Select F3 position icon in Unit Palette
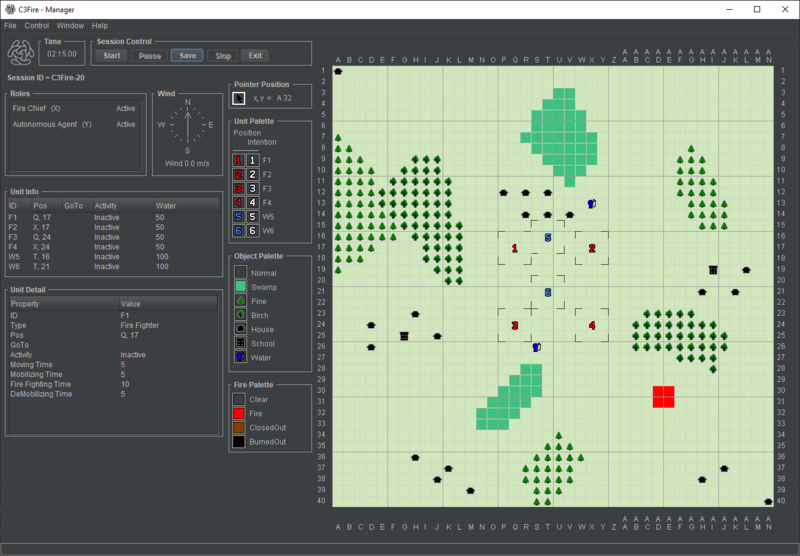 (x=238, y=188)
